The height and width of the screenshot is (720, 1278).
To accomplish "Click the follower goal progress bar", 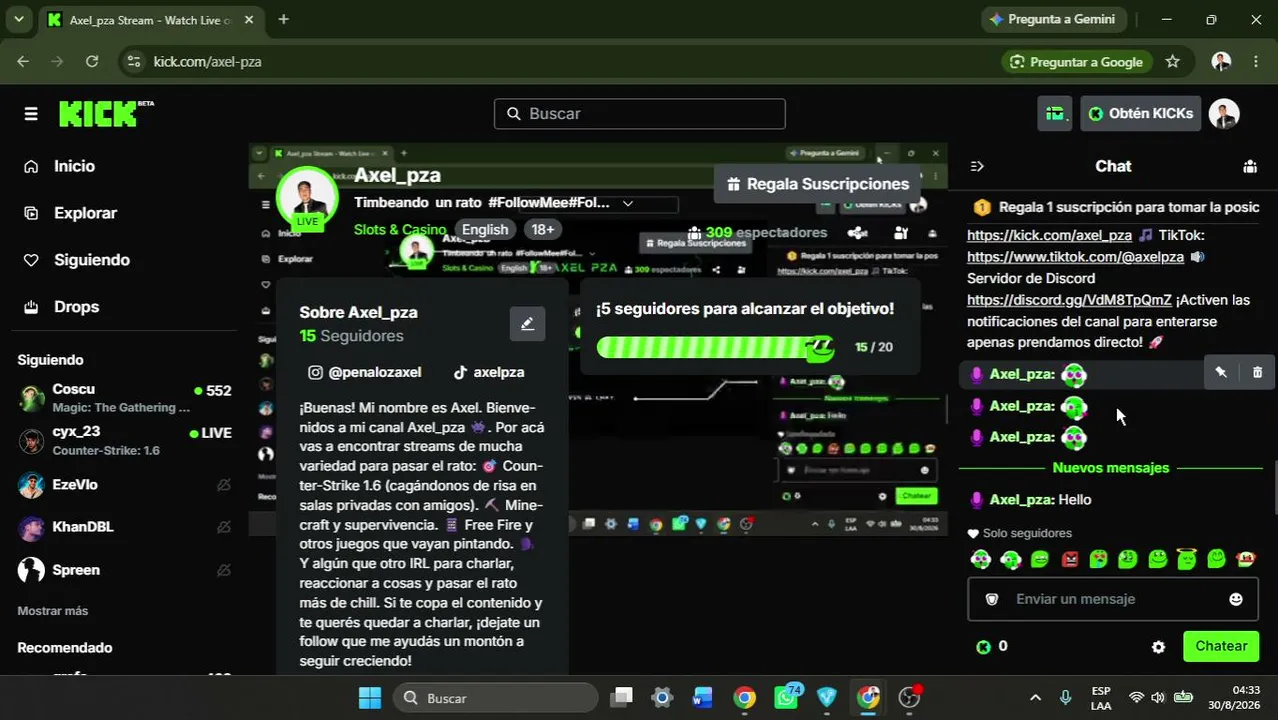I will (x=714, y=347).
